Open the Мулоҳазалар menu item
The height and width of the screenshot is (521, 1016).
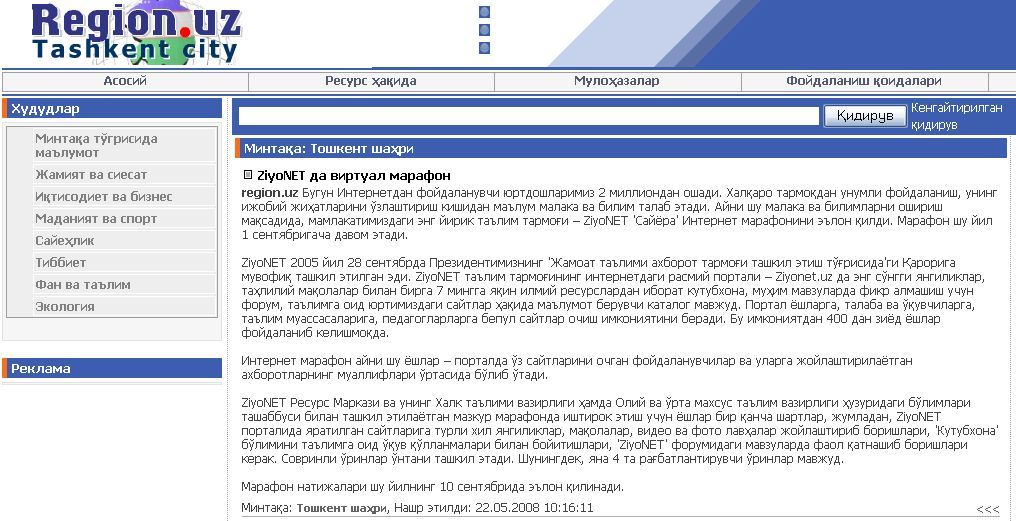click(x=617, y=81)
